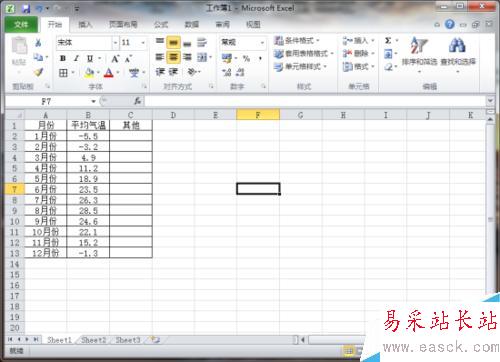Click the Fill down icon
The height and width of the screenshot is (362, 500).
click(388, 54)
